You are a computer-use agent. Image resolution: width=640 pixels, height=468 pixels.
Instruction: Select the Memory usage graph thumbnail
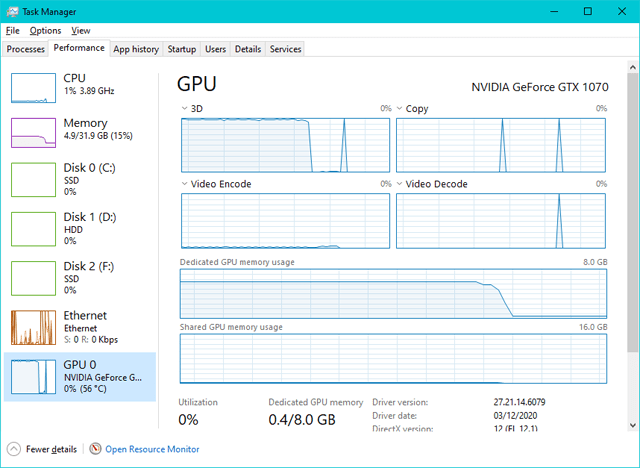tap(33, 133)
